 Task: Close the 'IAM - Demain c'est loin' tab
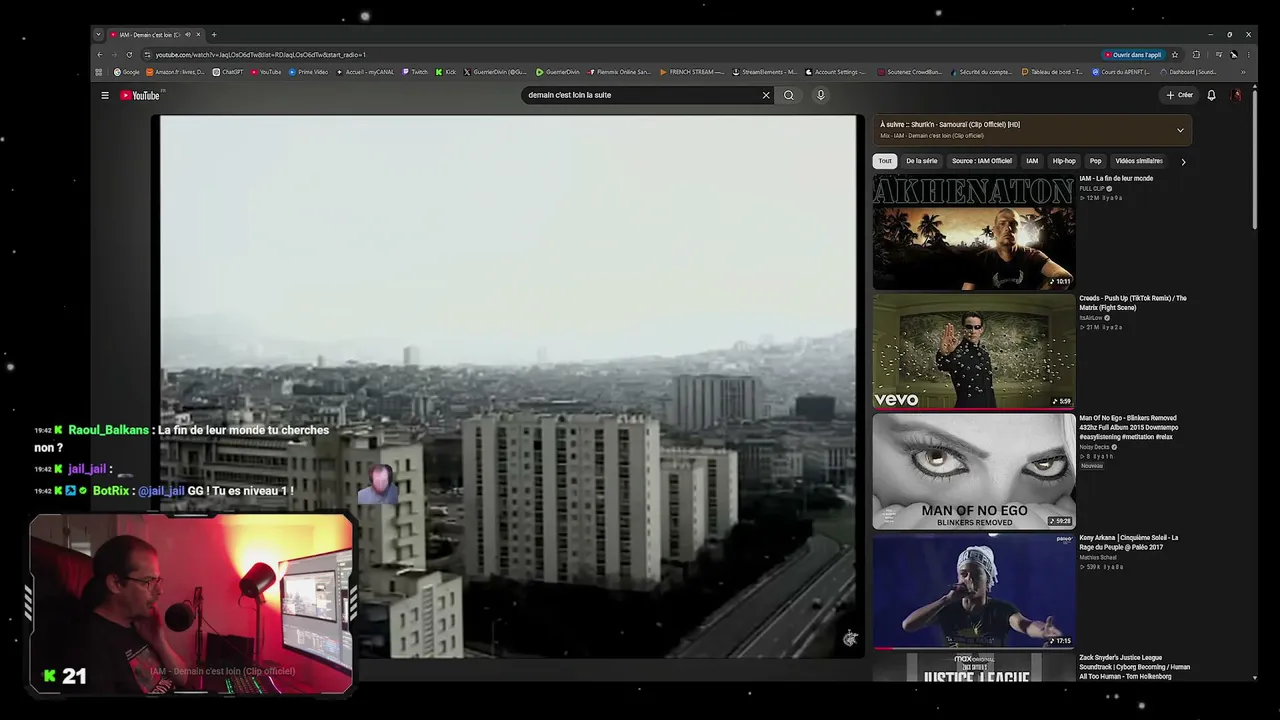coord(198,35)
